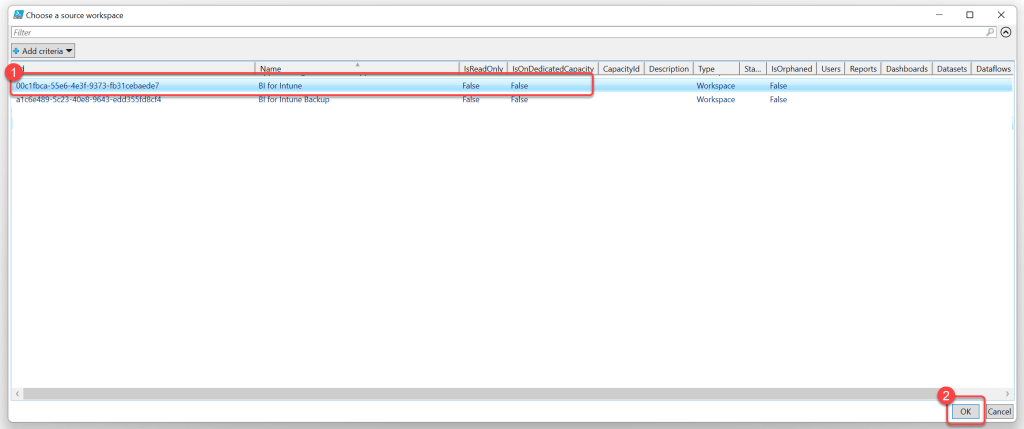The width and height of the screenshot is (1024, 429).
Task: Click the CapacityId column header
Action: coord(621,69)
